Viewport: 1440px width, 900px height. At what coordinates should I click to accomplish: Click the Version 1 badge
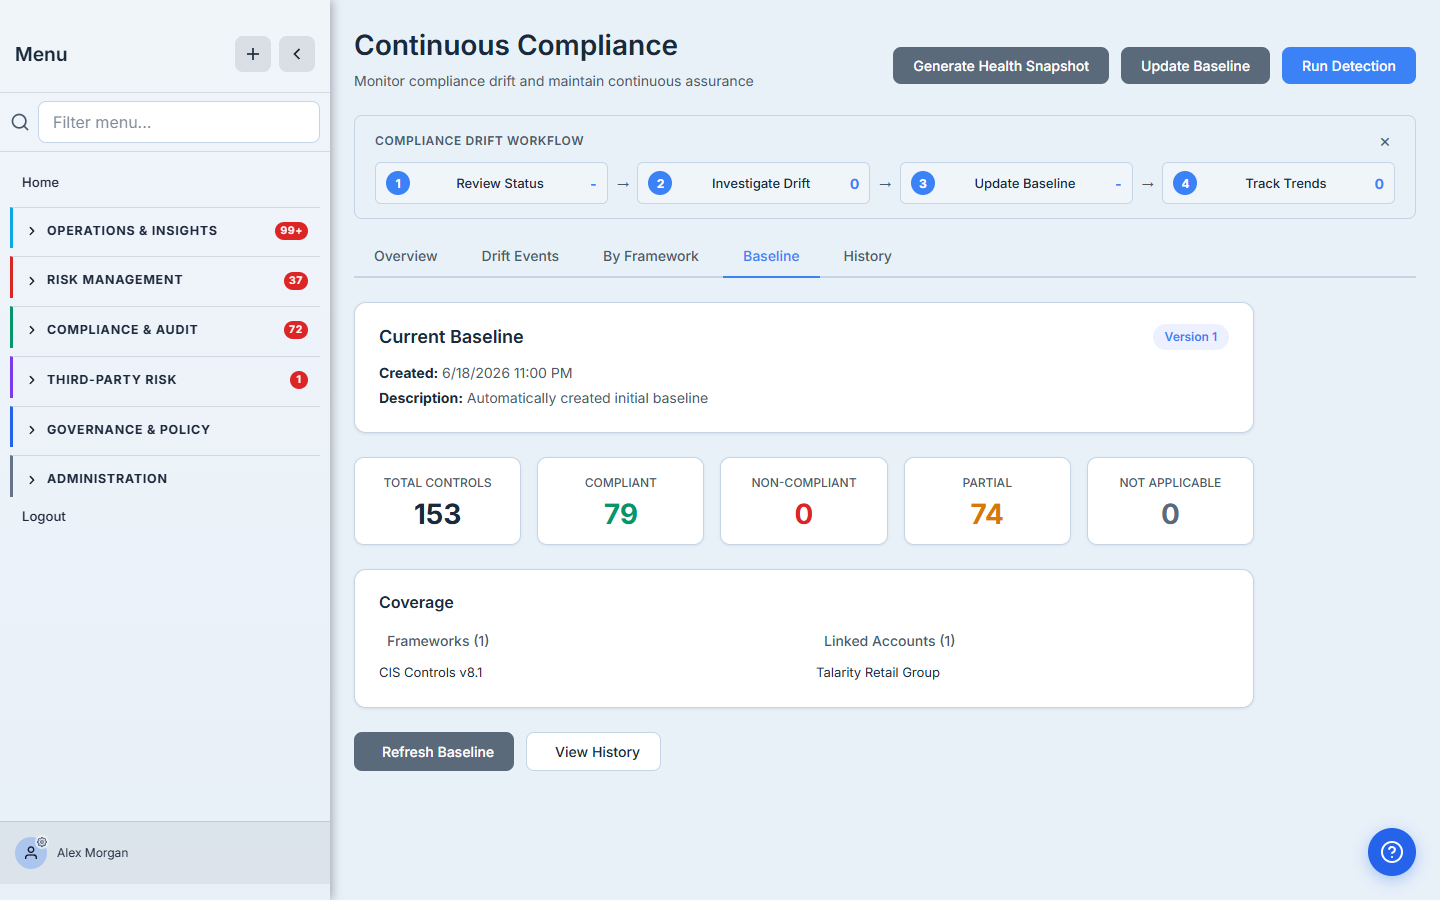[1191, 337]
